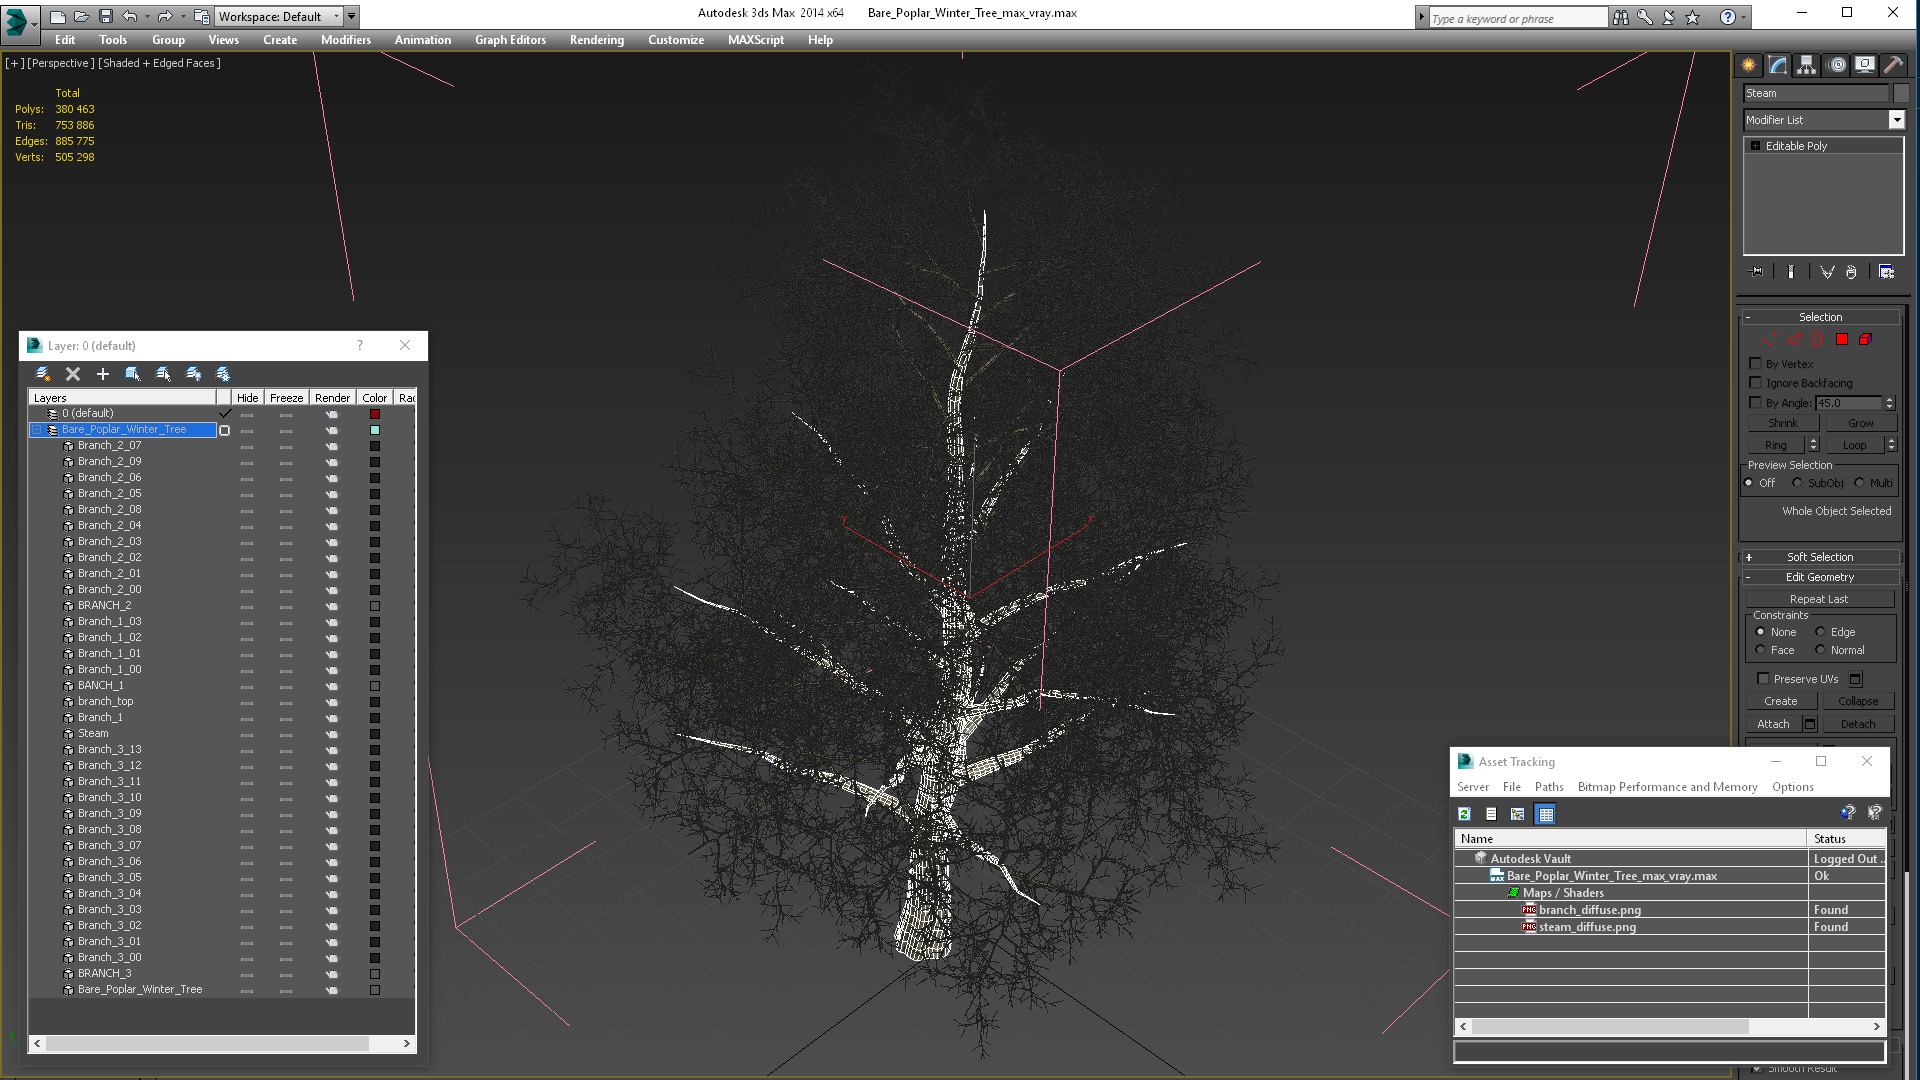Viewport: 1920px width, 1080px height.
Task: Select Element sub-object level icon
Action: pos(1865,340)
